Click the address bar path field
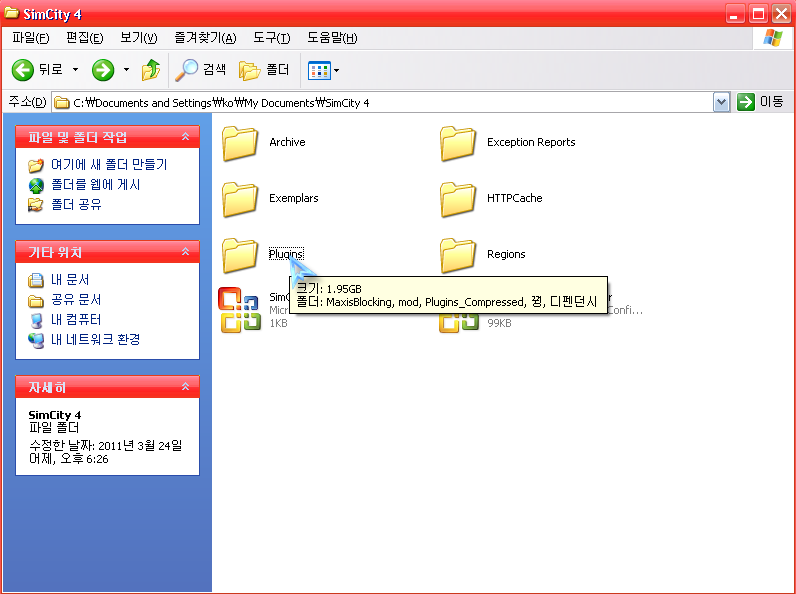Image resolution: width=796 pixels, height=594 pixels. 382,103
